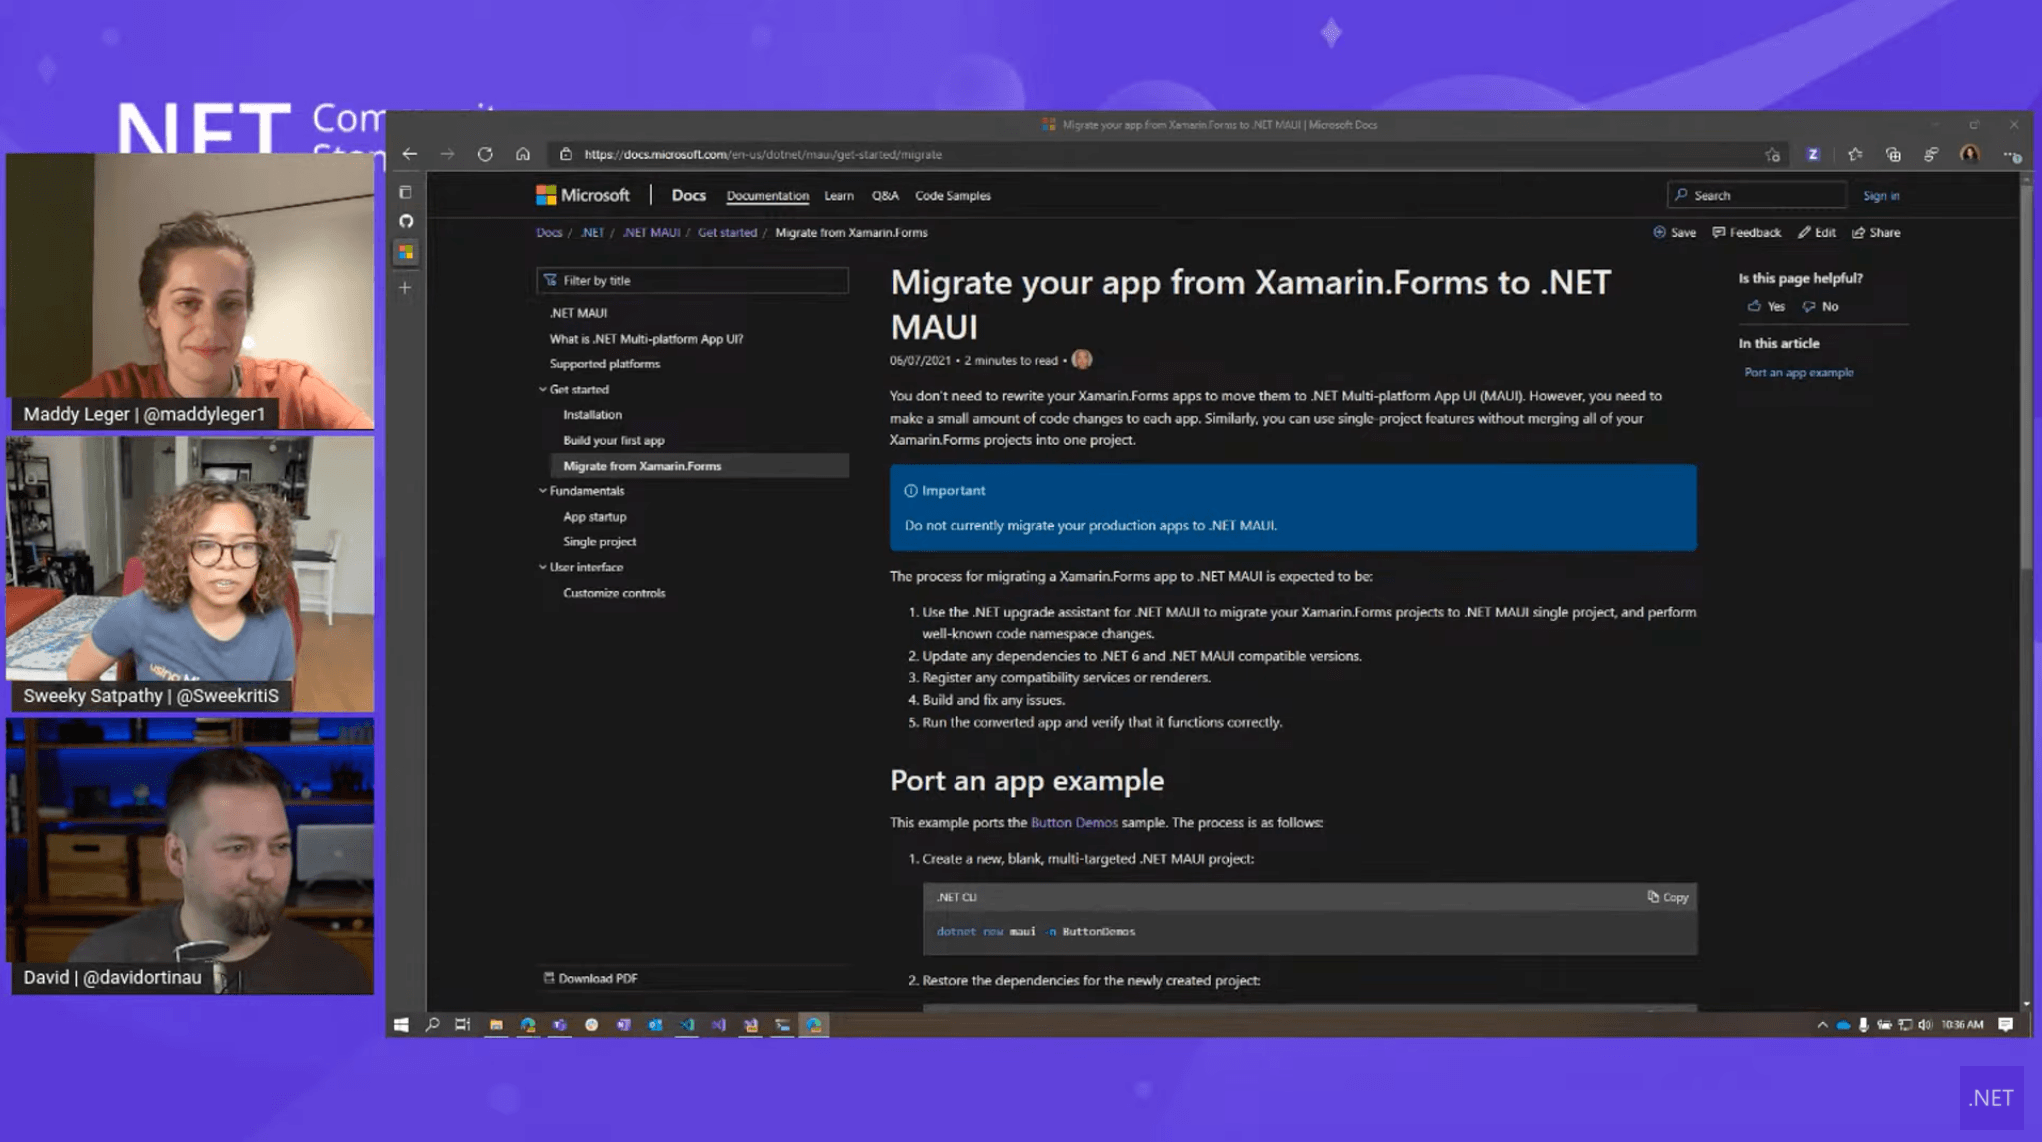Click the .NET MAUI breadcrumb link
Viewport: 2042px width, 1142px height.
click(x=651, y=233)
